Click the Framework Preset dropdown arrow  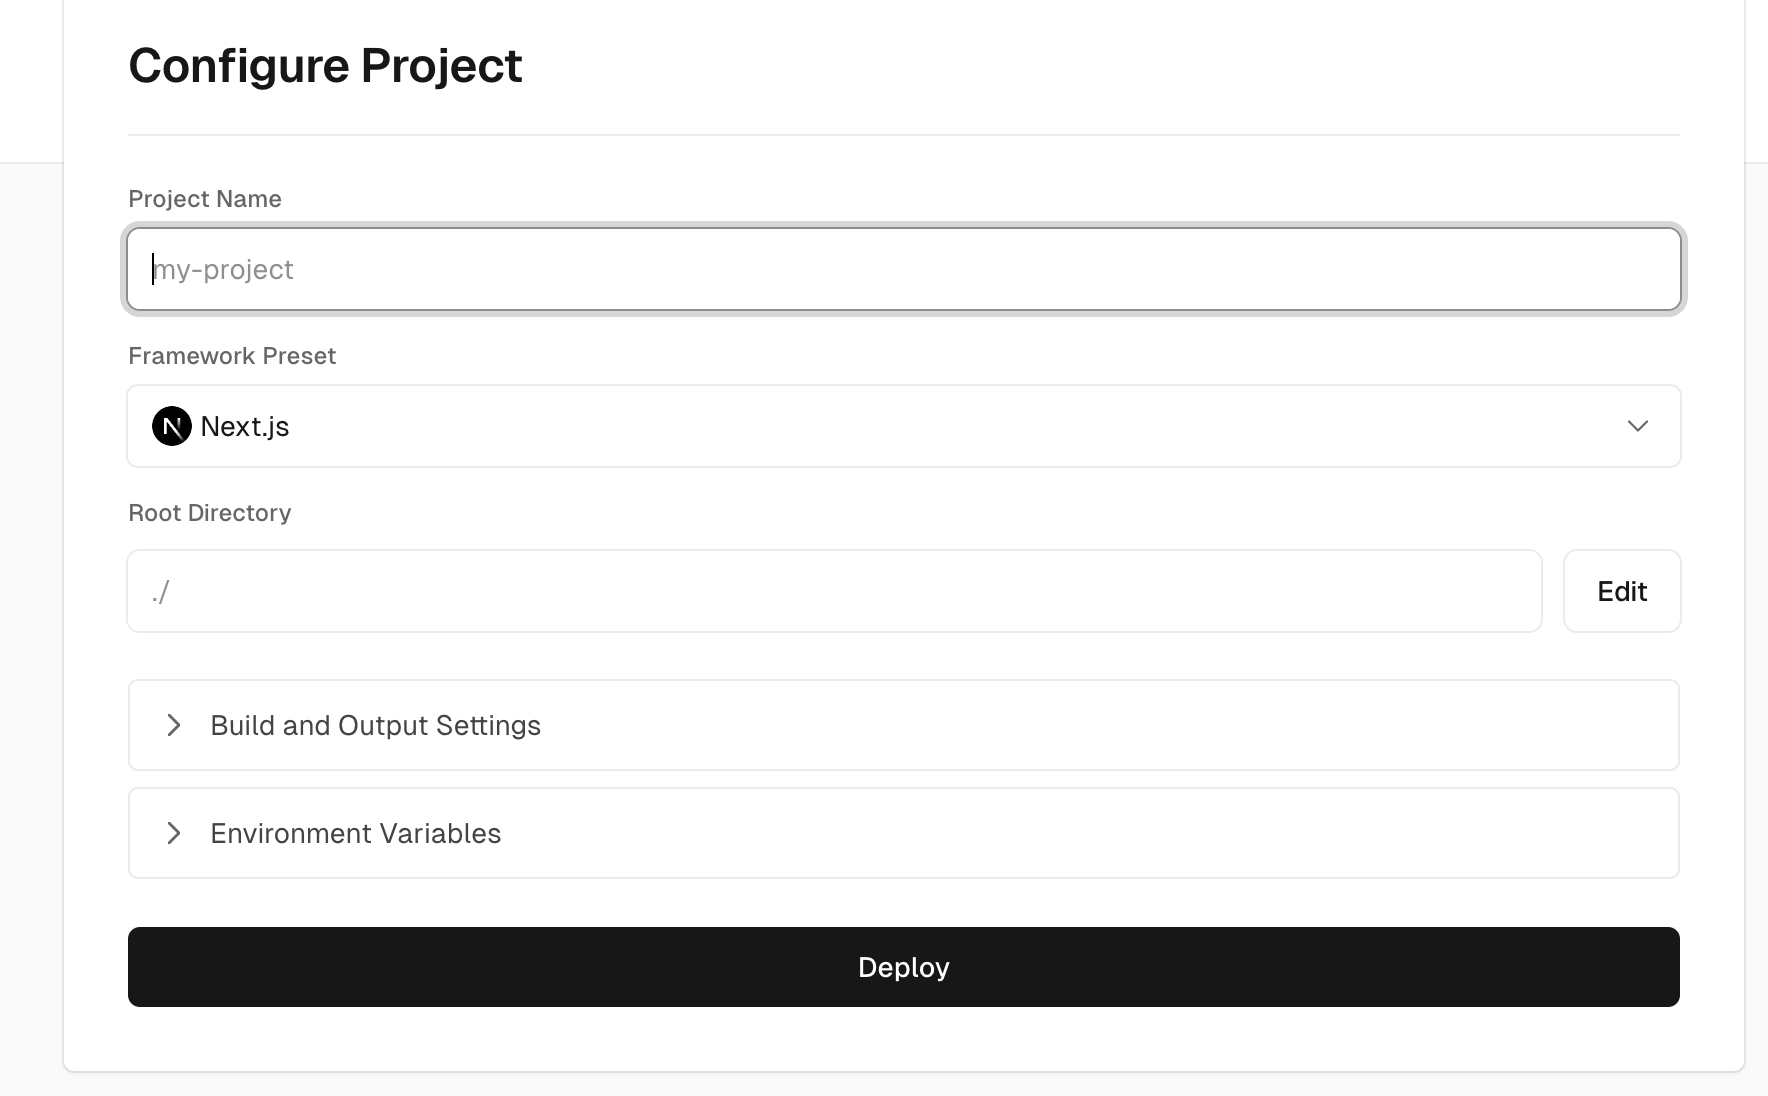pos(1637,426)
